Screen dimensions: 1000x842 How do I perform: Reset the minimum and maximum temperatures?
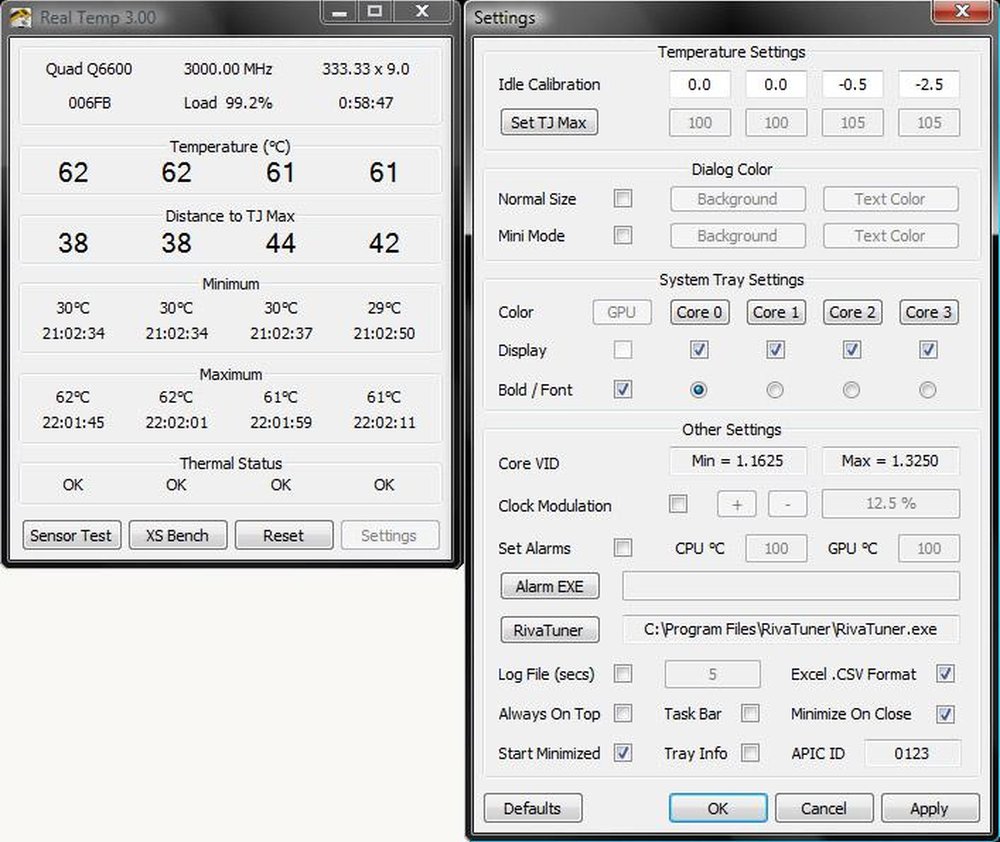point(284,535)
